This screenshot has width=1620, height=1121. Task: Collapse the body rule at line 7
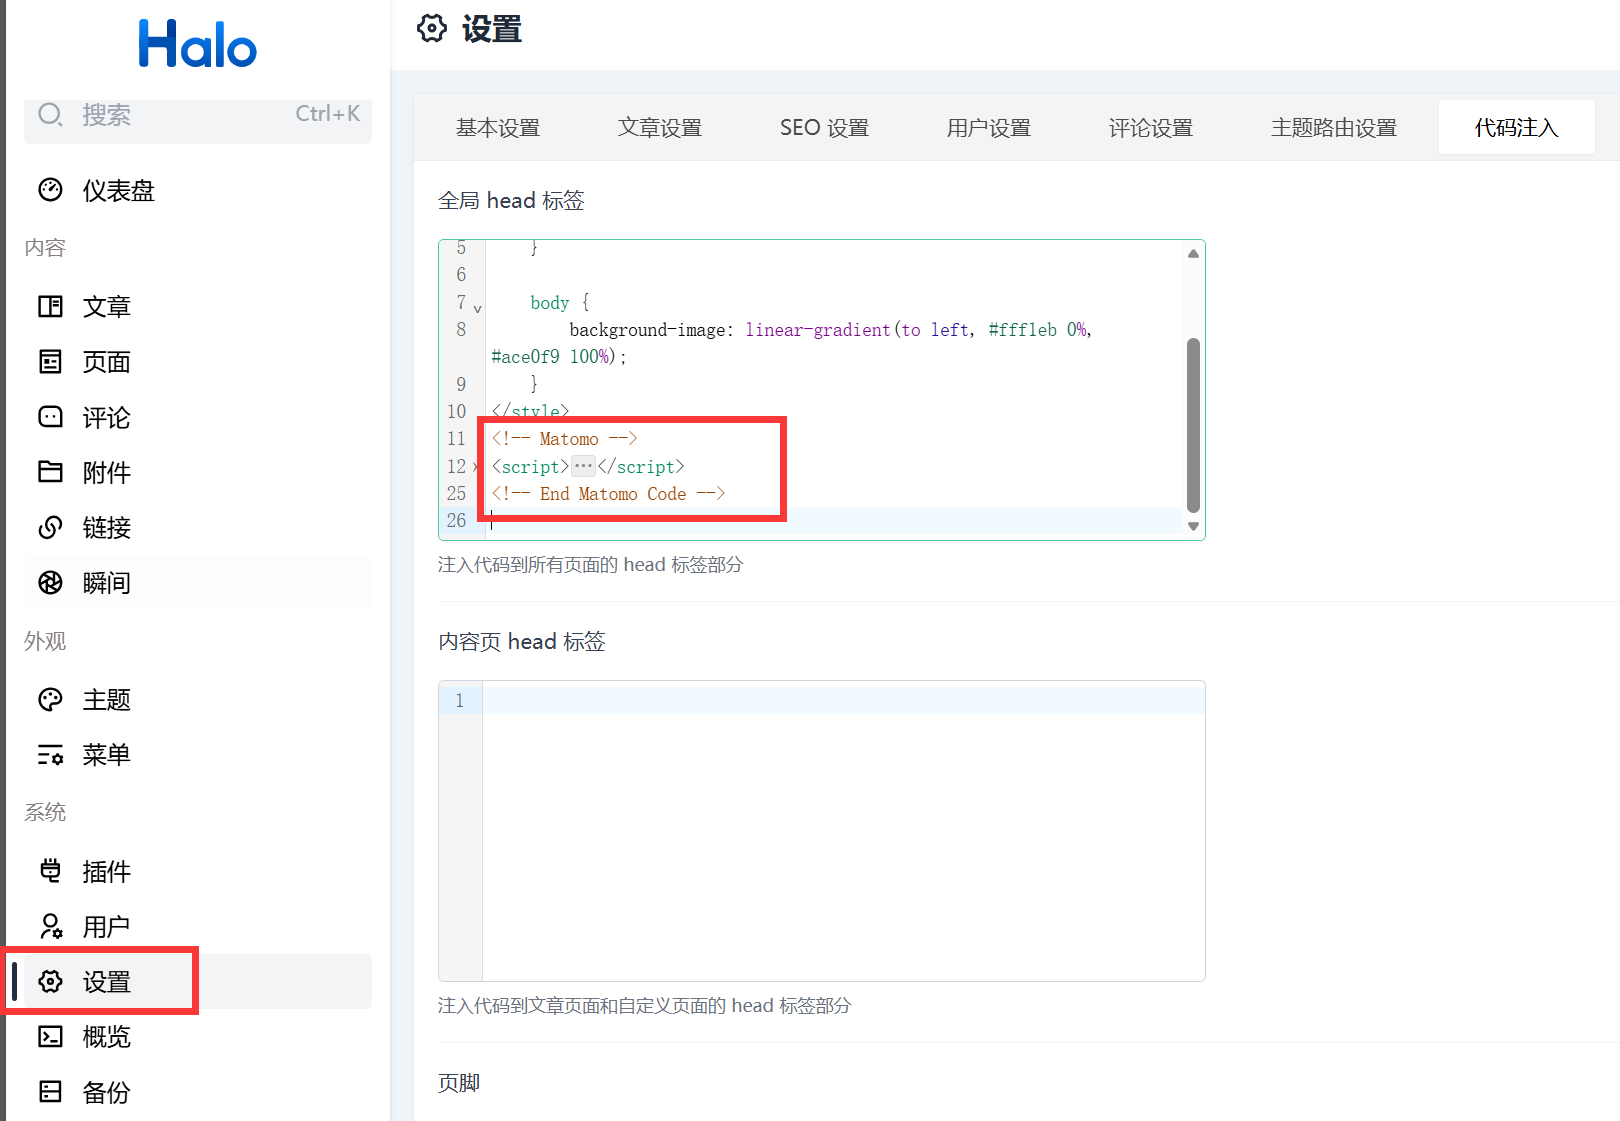click(x=477, y=308)
